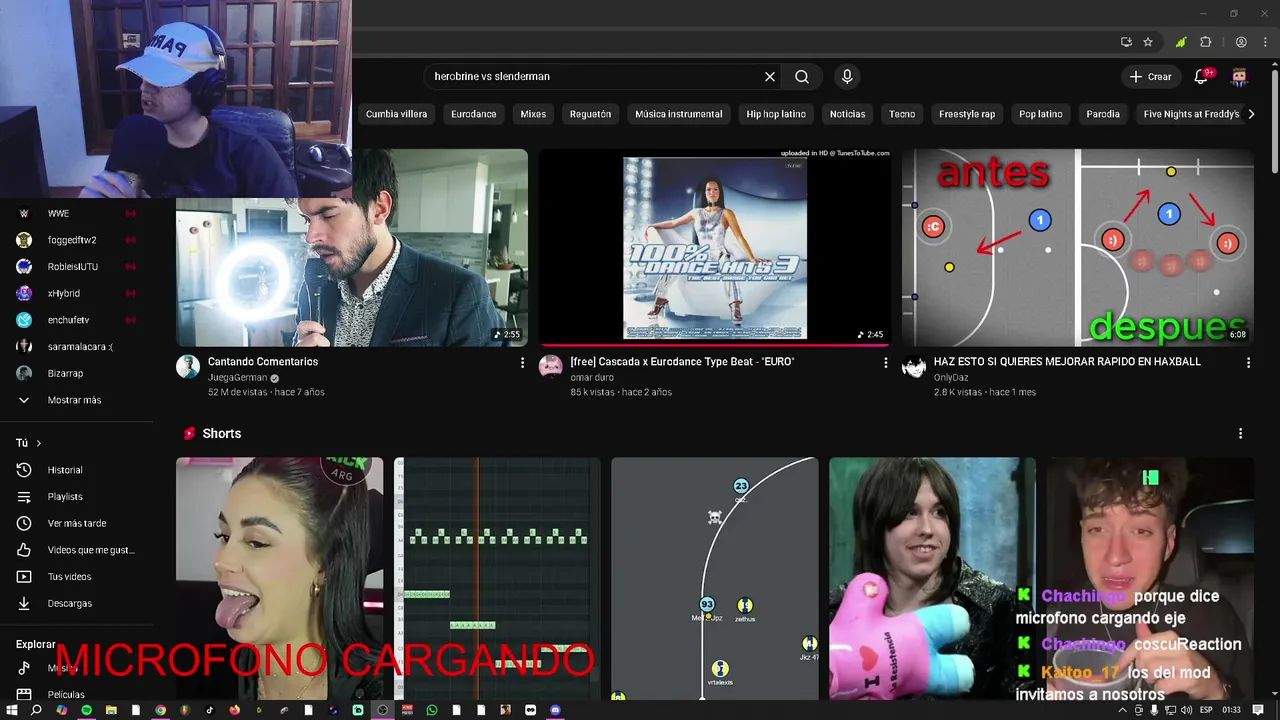Open the OnlyDaz channel avatar

[914, 366]
